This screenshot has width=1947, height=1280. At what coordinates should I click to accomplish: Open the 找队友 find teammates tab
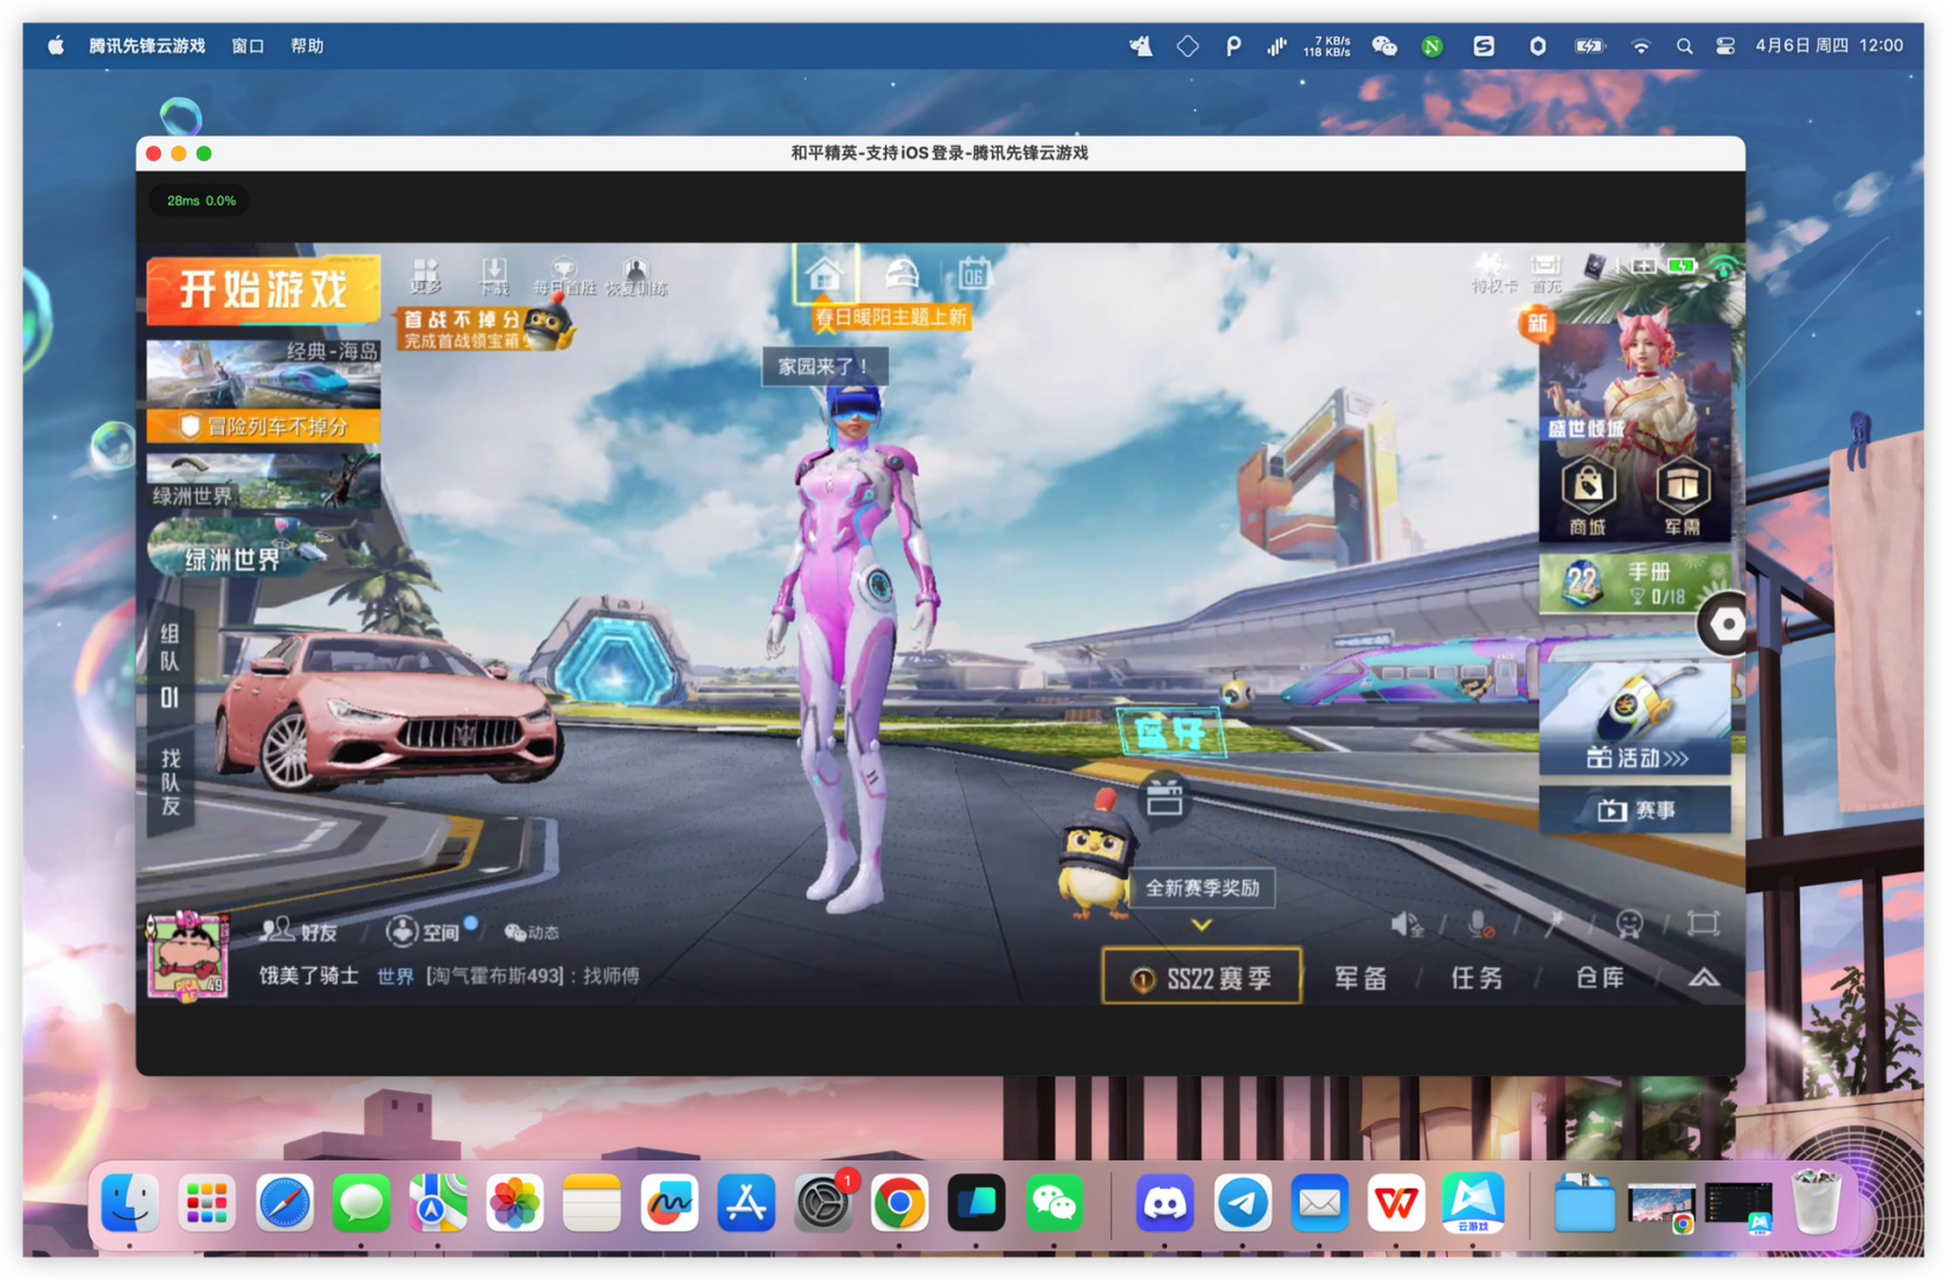[170, 782]
